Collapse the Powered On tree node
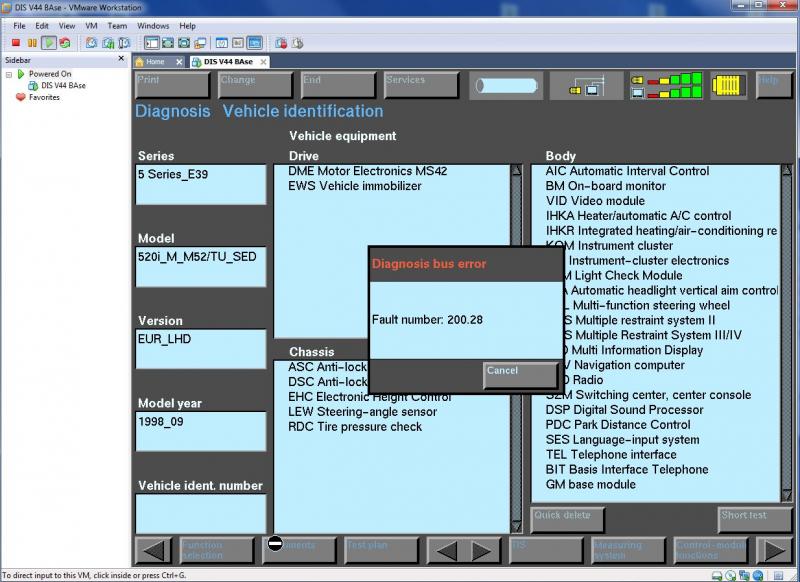 coord(9,74)
